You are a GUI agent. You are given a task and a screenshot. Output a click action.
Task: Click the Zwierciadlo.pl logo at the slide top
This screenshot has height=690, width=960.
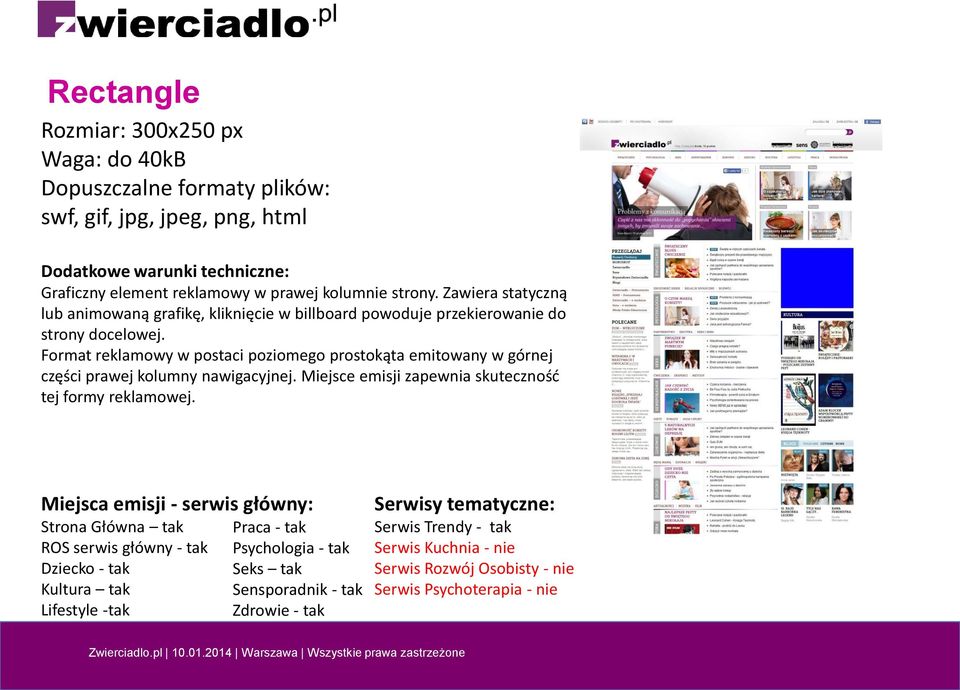[187, 20]
